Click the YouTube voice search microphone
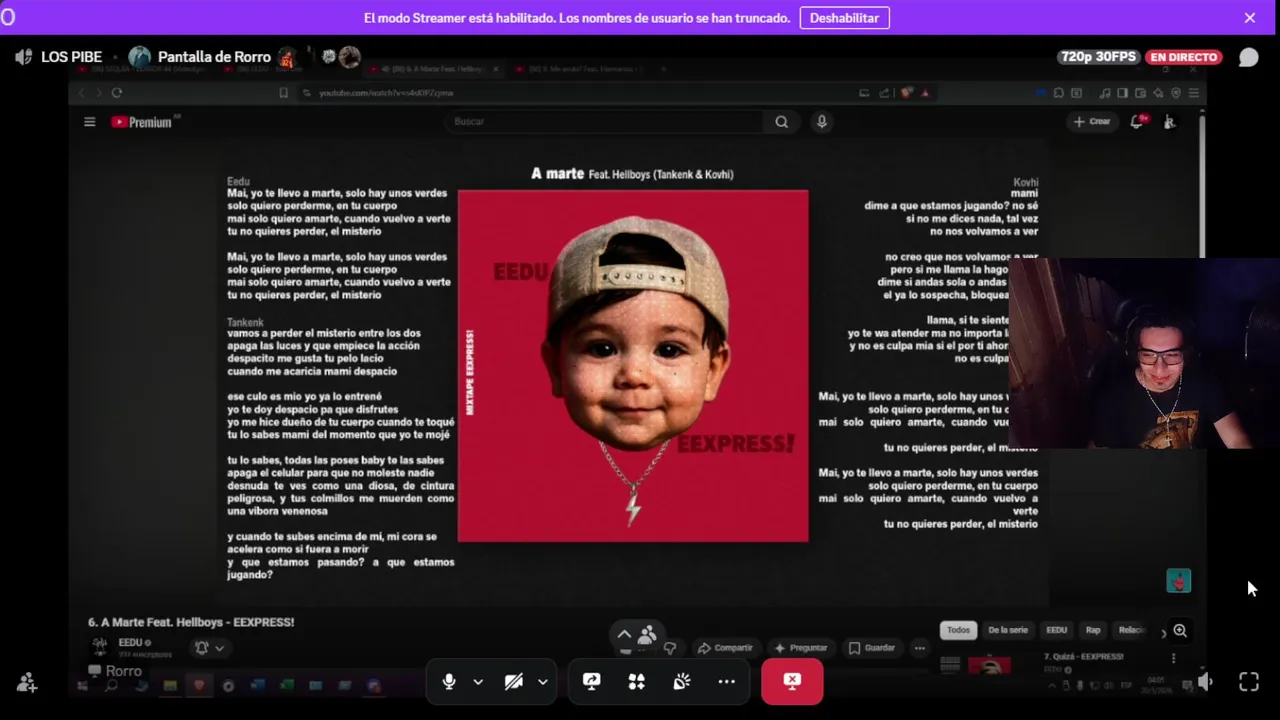 coord(822,122)
